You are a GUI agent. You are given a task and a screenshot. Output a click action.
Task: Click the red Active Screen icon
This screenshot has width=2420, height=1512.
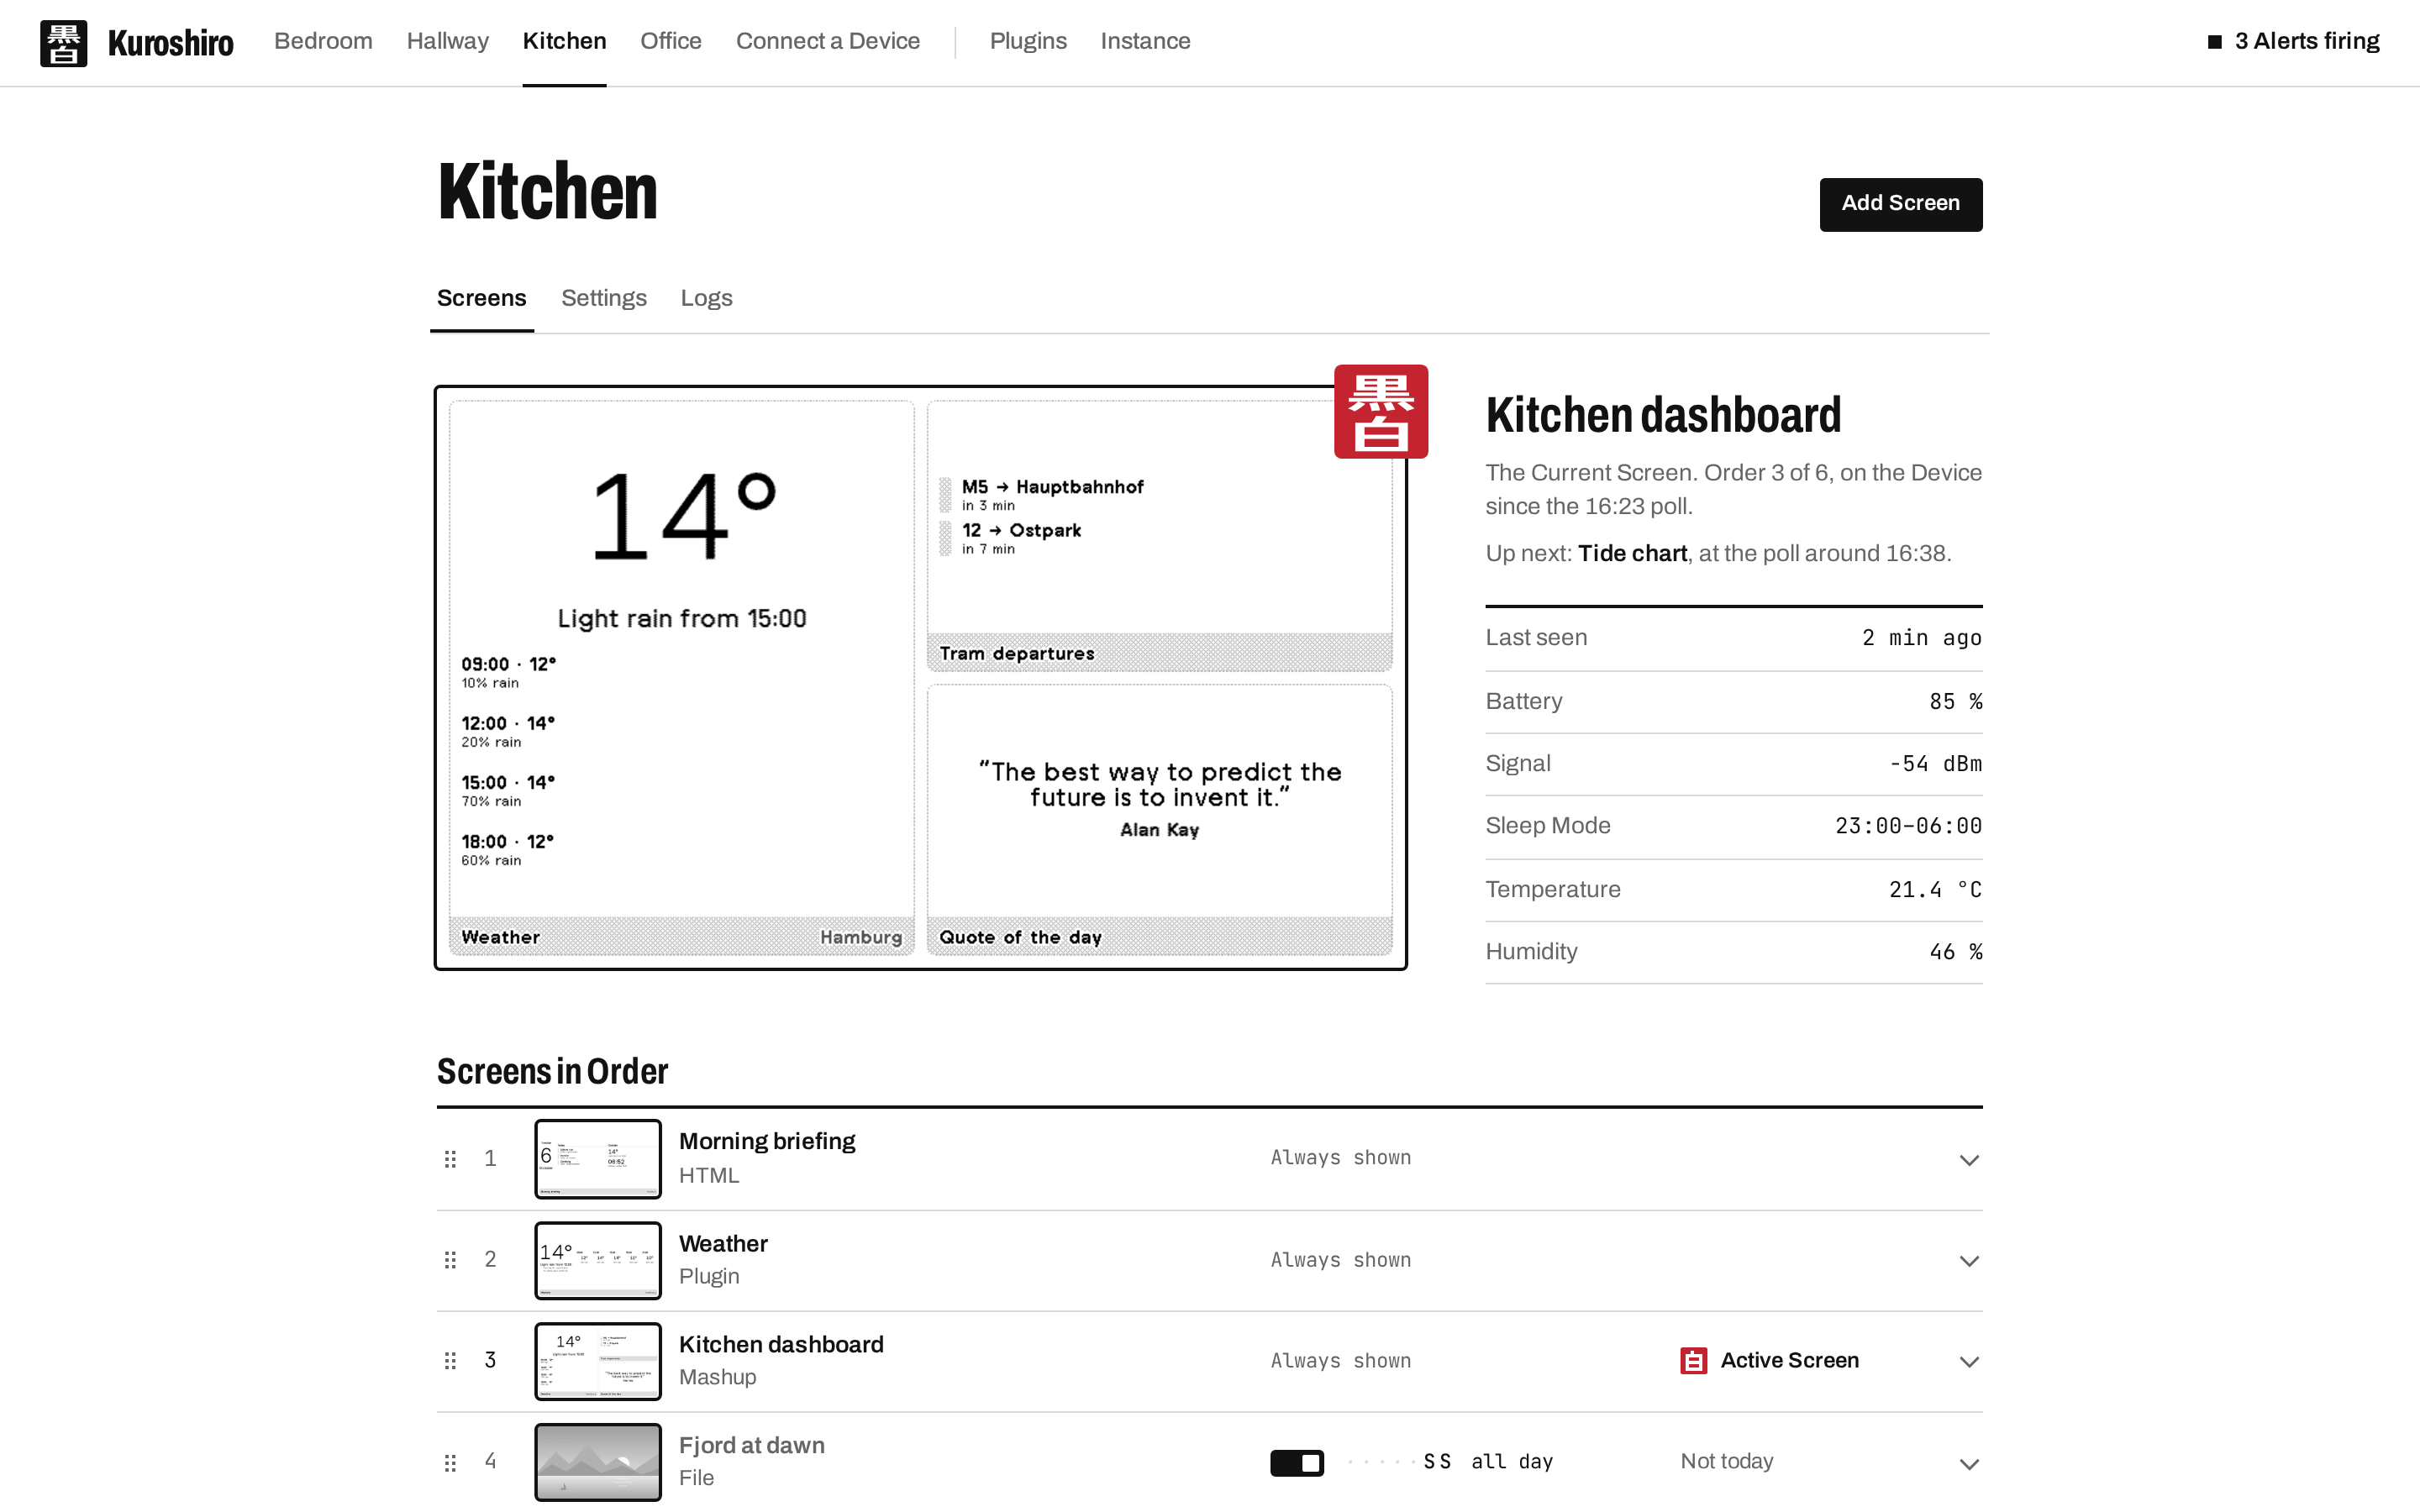coord(1693,1361)
